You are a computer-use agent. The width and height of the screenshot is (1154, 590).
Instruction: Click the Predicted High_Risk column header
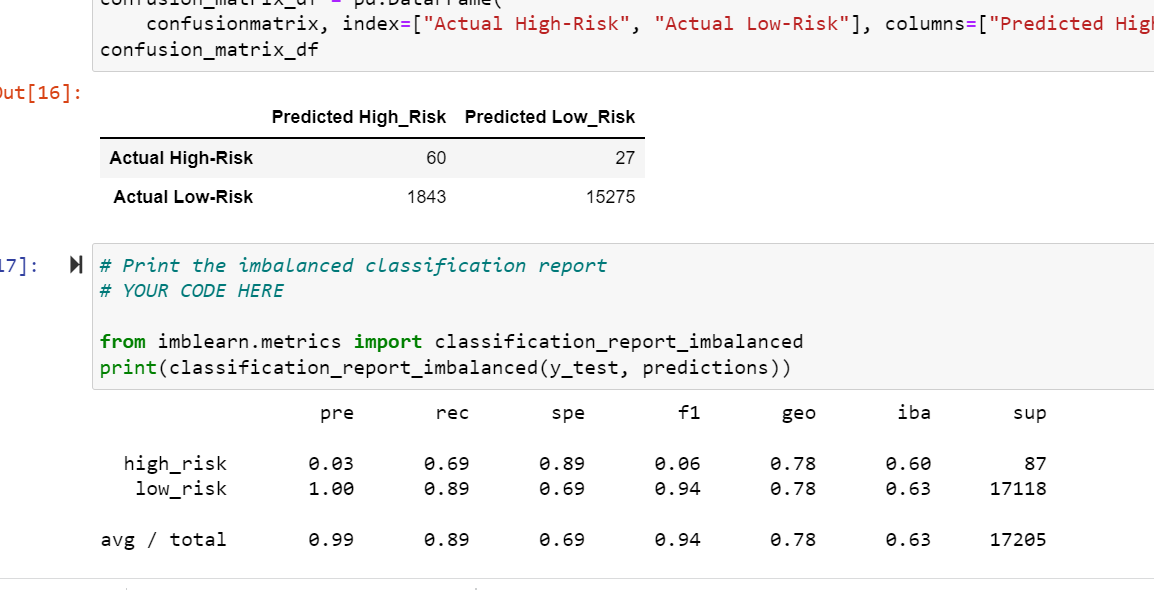pos(358,117)
